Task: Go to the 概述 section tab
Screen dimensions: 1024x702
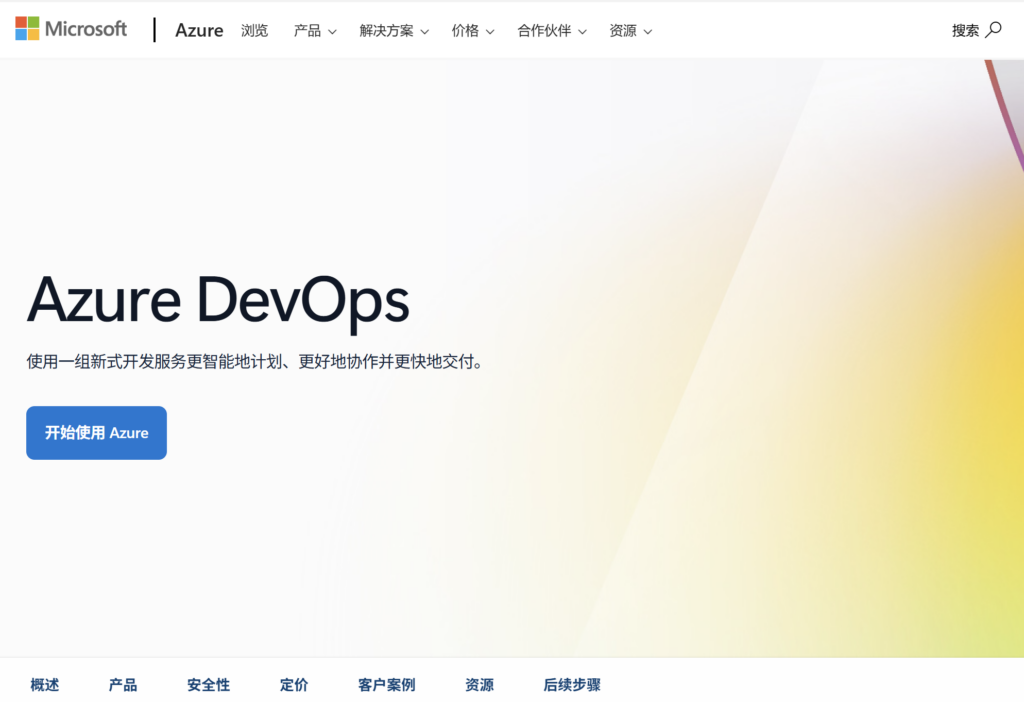Action: [45, 684]
